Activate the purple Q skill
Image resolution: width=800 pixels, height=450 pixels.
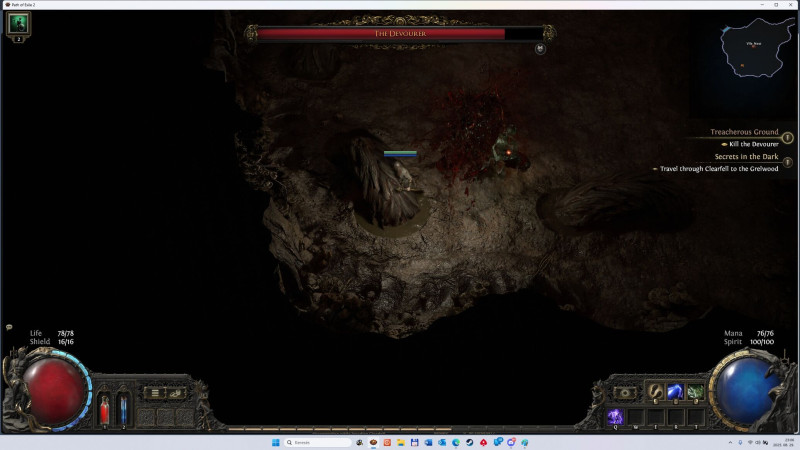615,416
